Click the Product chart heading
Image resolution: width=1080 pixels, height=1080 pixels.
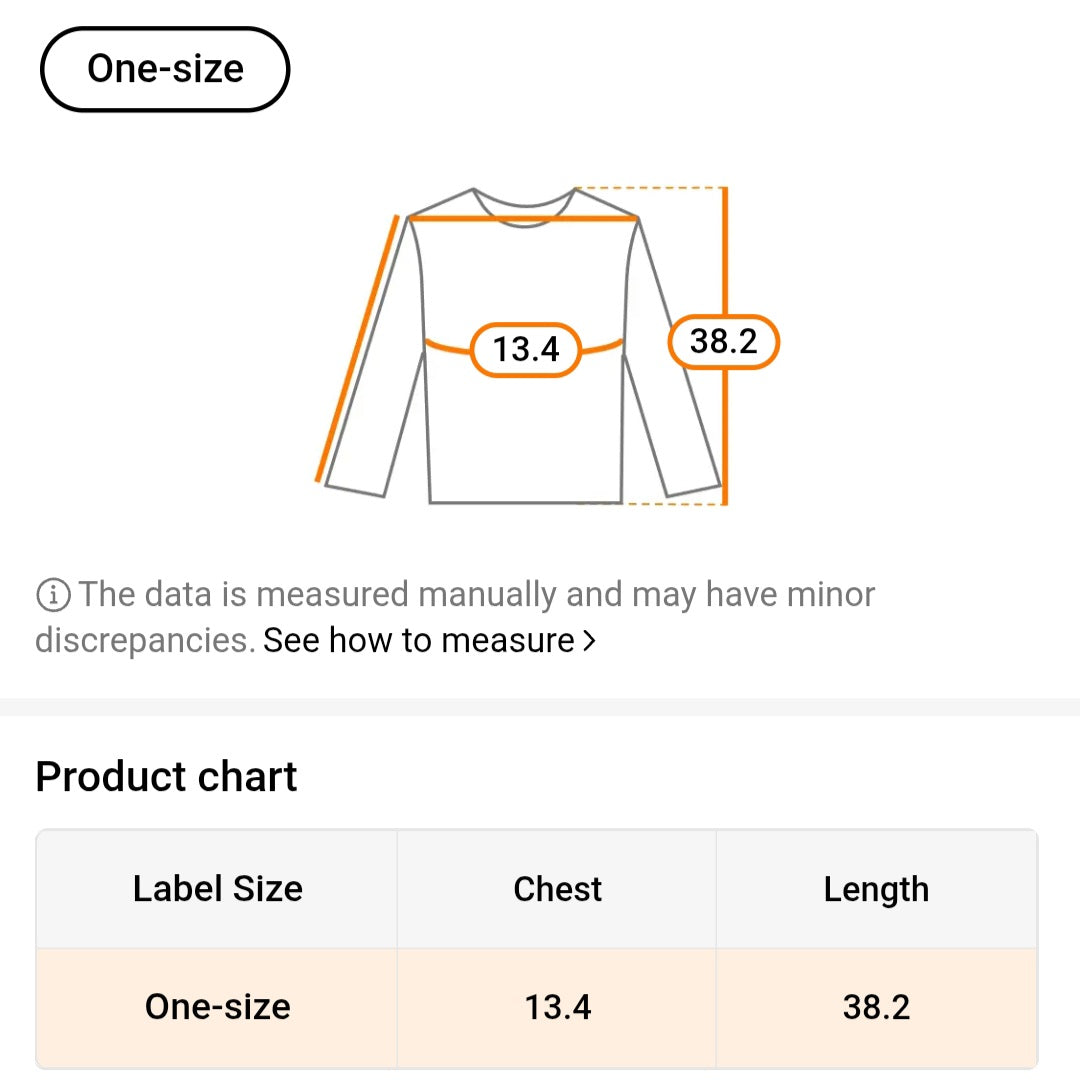click(x=166, y=777)
